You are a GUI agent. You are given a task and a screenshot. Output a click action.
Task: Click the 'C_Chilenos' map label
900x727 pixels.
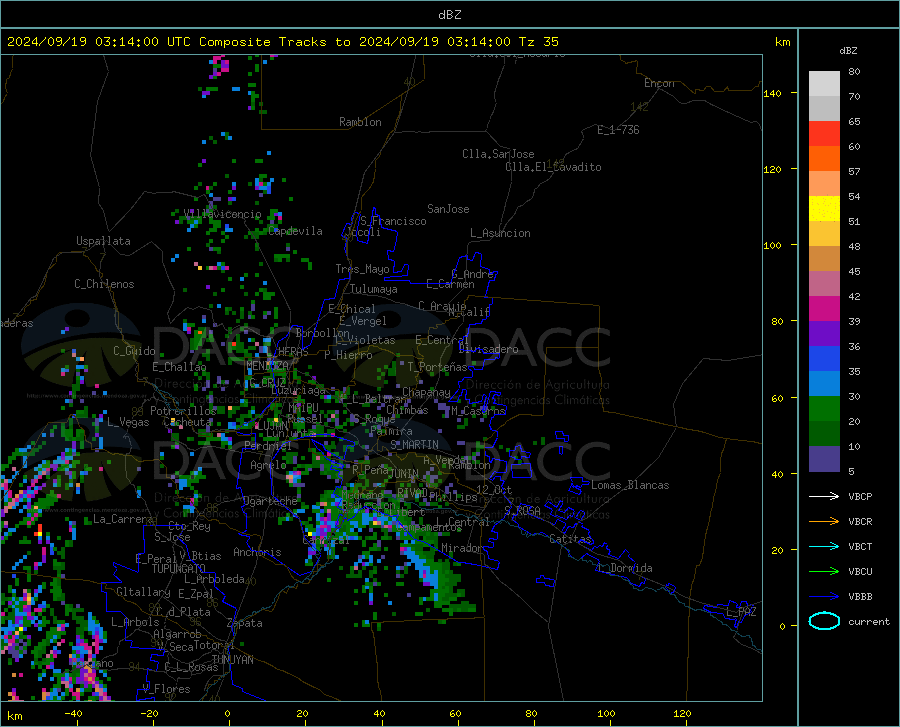pyautogui.click(x=104, y=284)
